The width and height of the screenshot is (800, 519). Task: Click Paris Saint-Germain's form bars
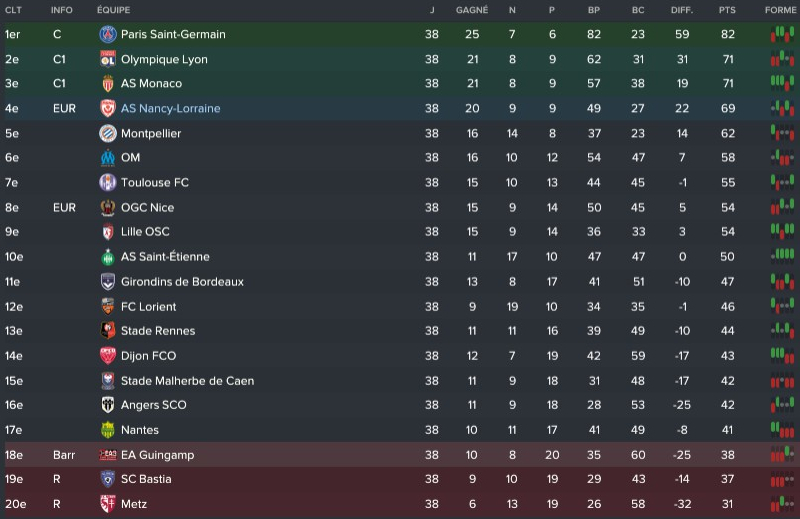pyautogui.click(x=780, y=34)
